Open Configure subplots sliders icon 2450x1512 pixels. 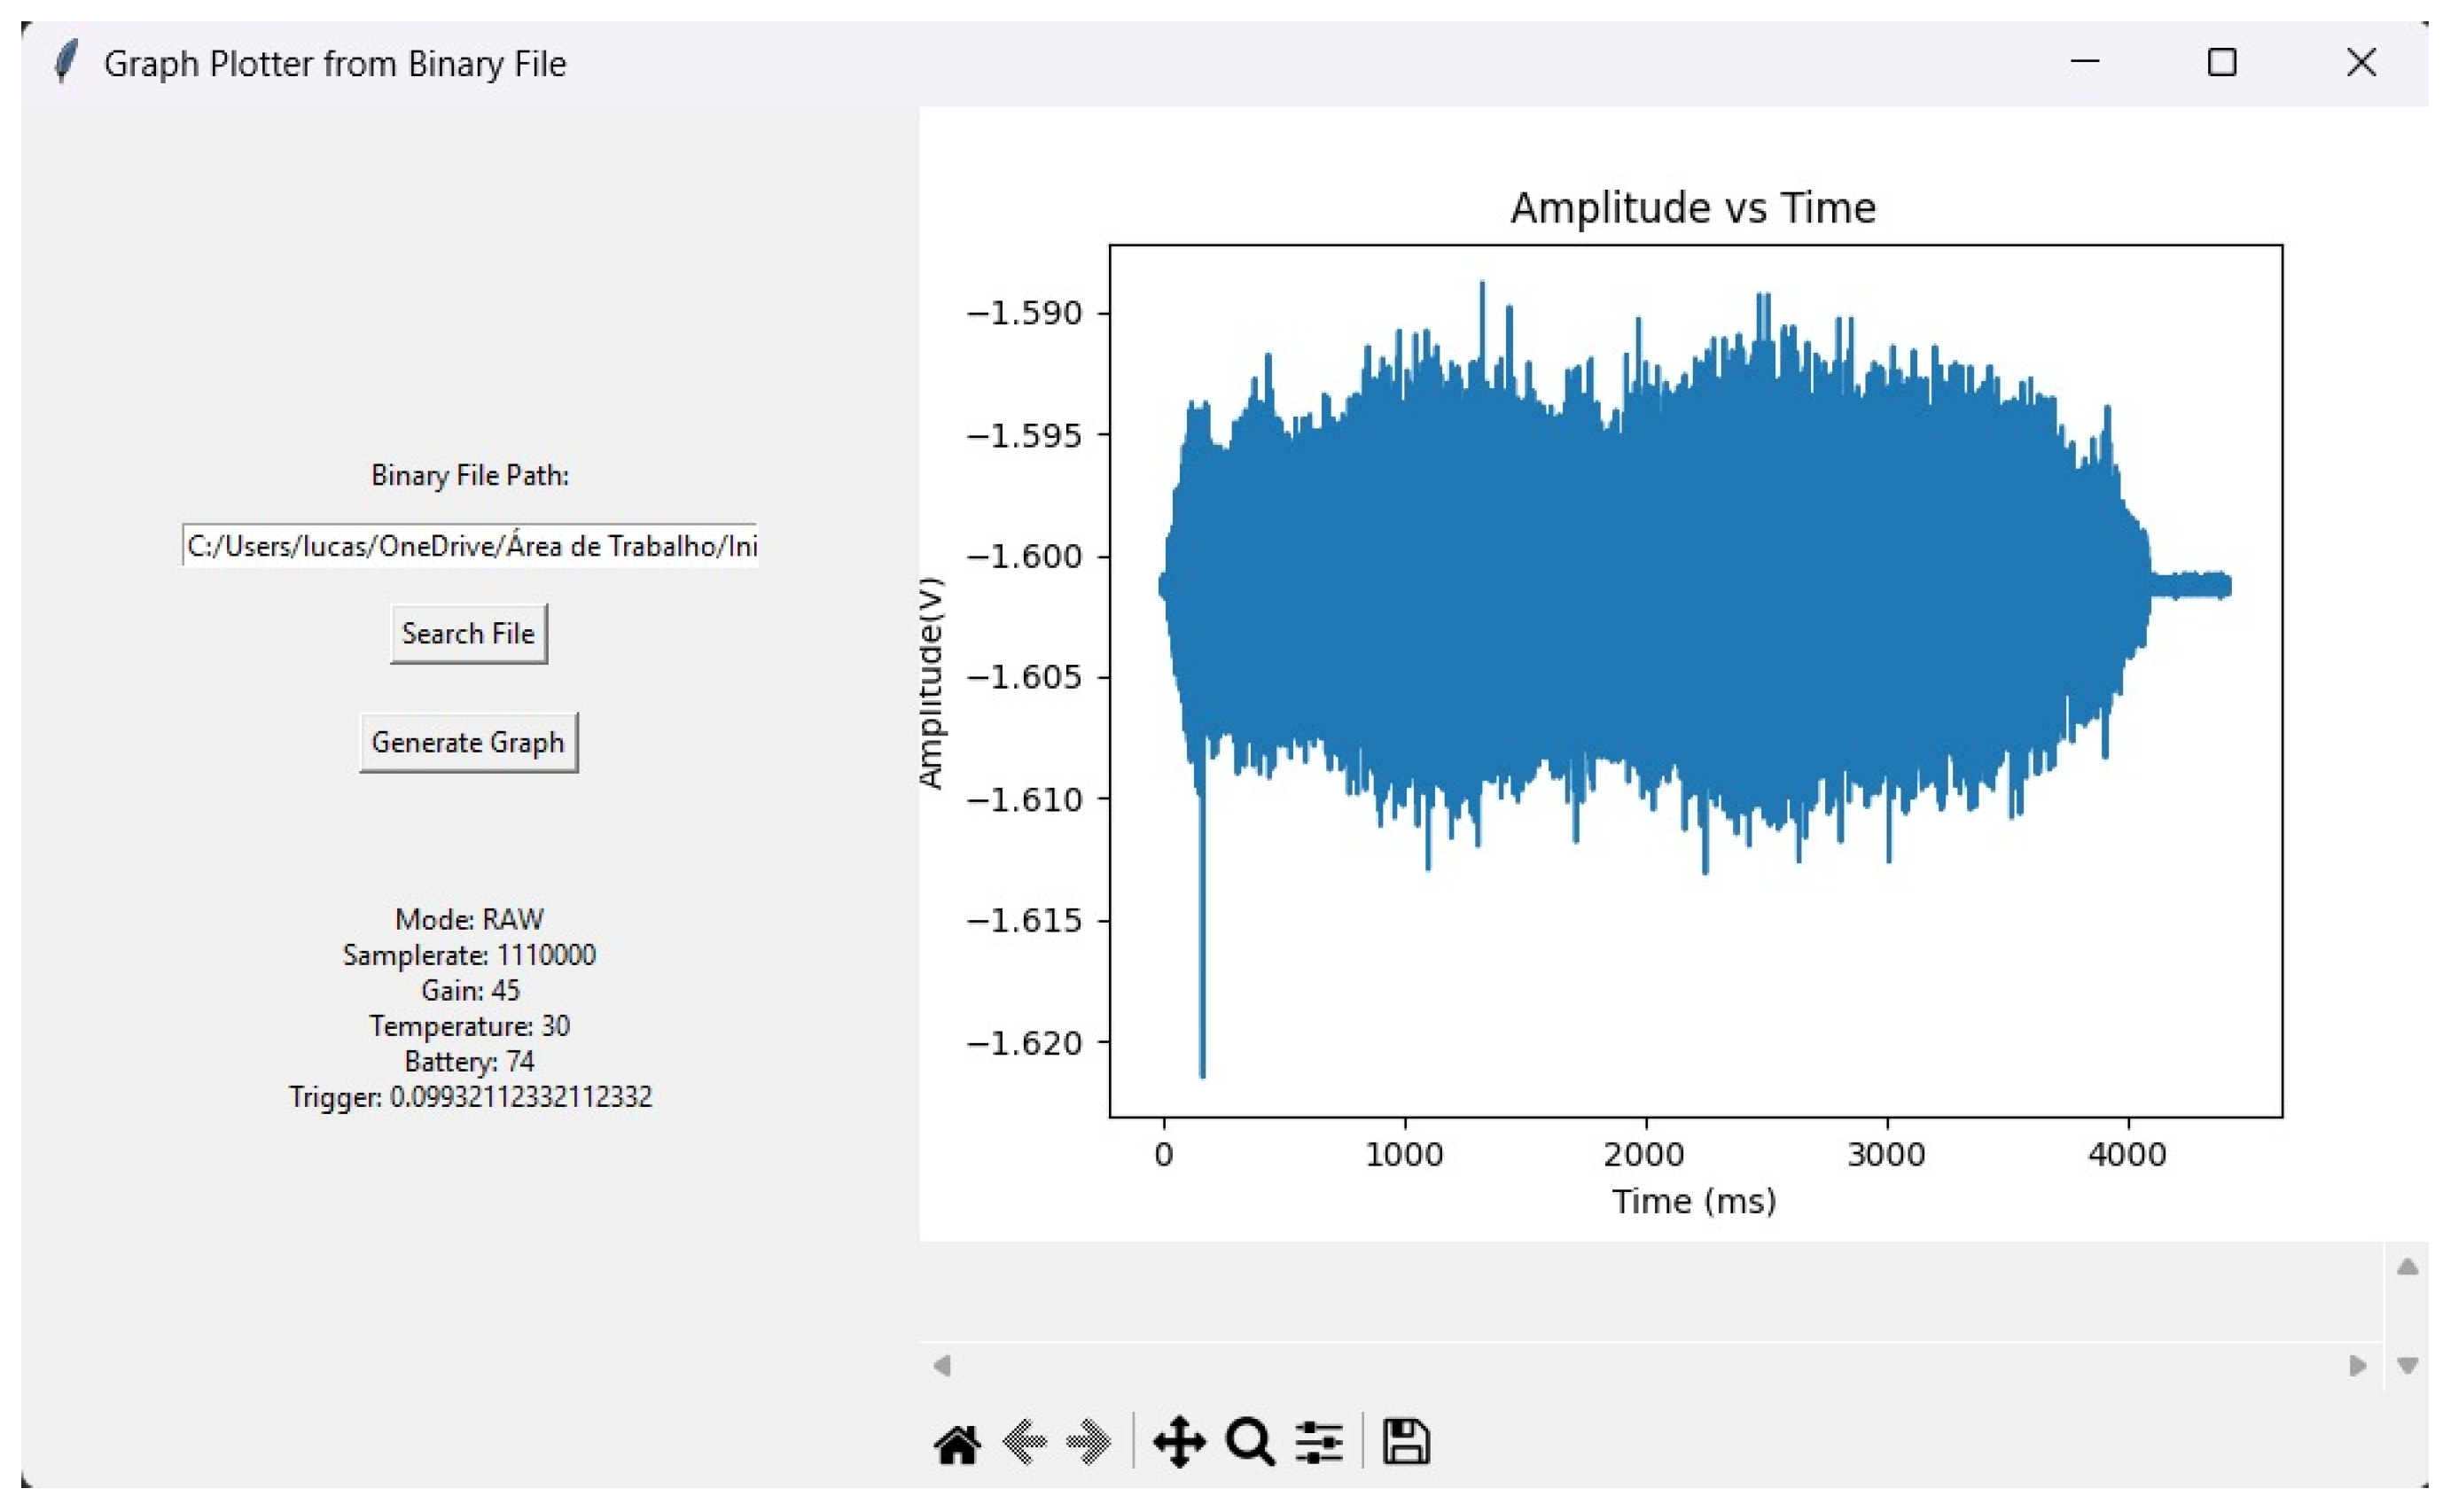[x=1319, y=1442]
